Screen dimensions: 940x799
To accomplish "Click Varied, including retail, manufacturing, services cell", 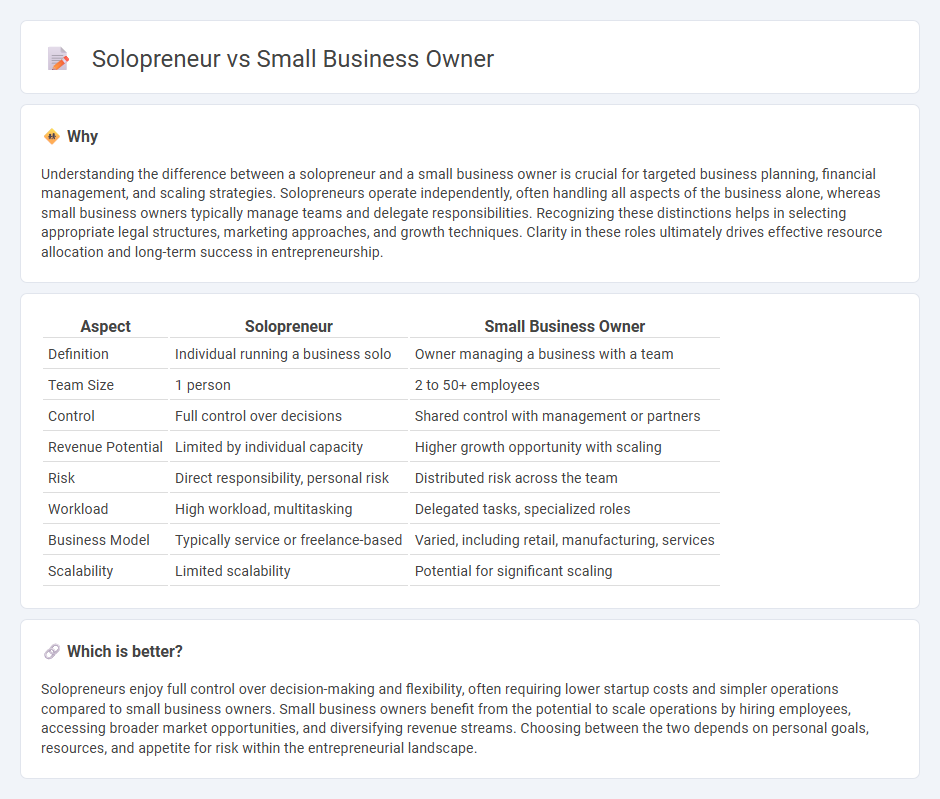I will point(565,540).
